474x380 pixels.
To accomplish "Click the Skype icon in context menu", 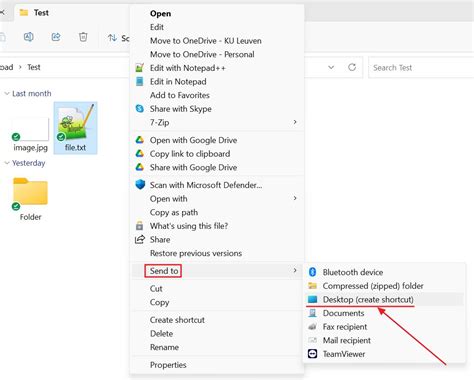I will (140, 109).
